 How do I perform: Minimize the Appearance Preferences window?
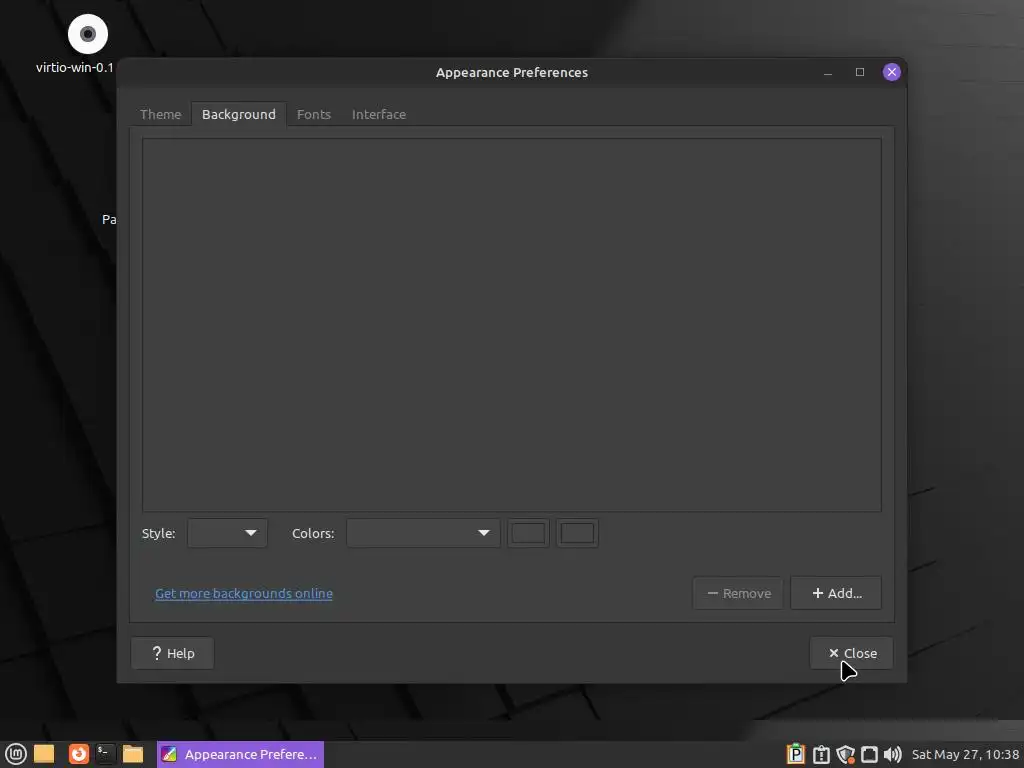pyautogui.click(x=828, y=72)
